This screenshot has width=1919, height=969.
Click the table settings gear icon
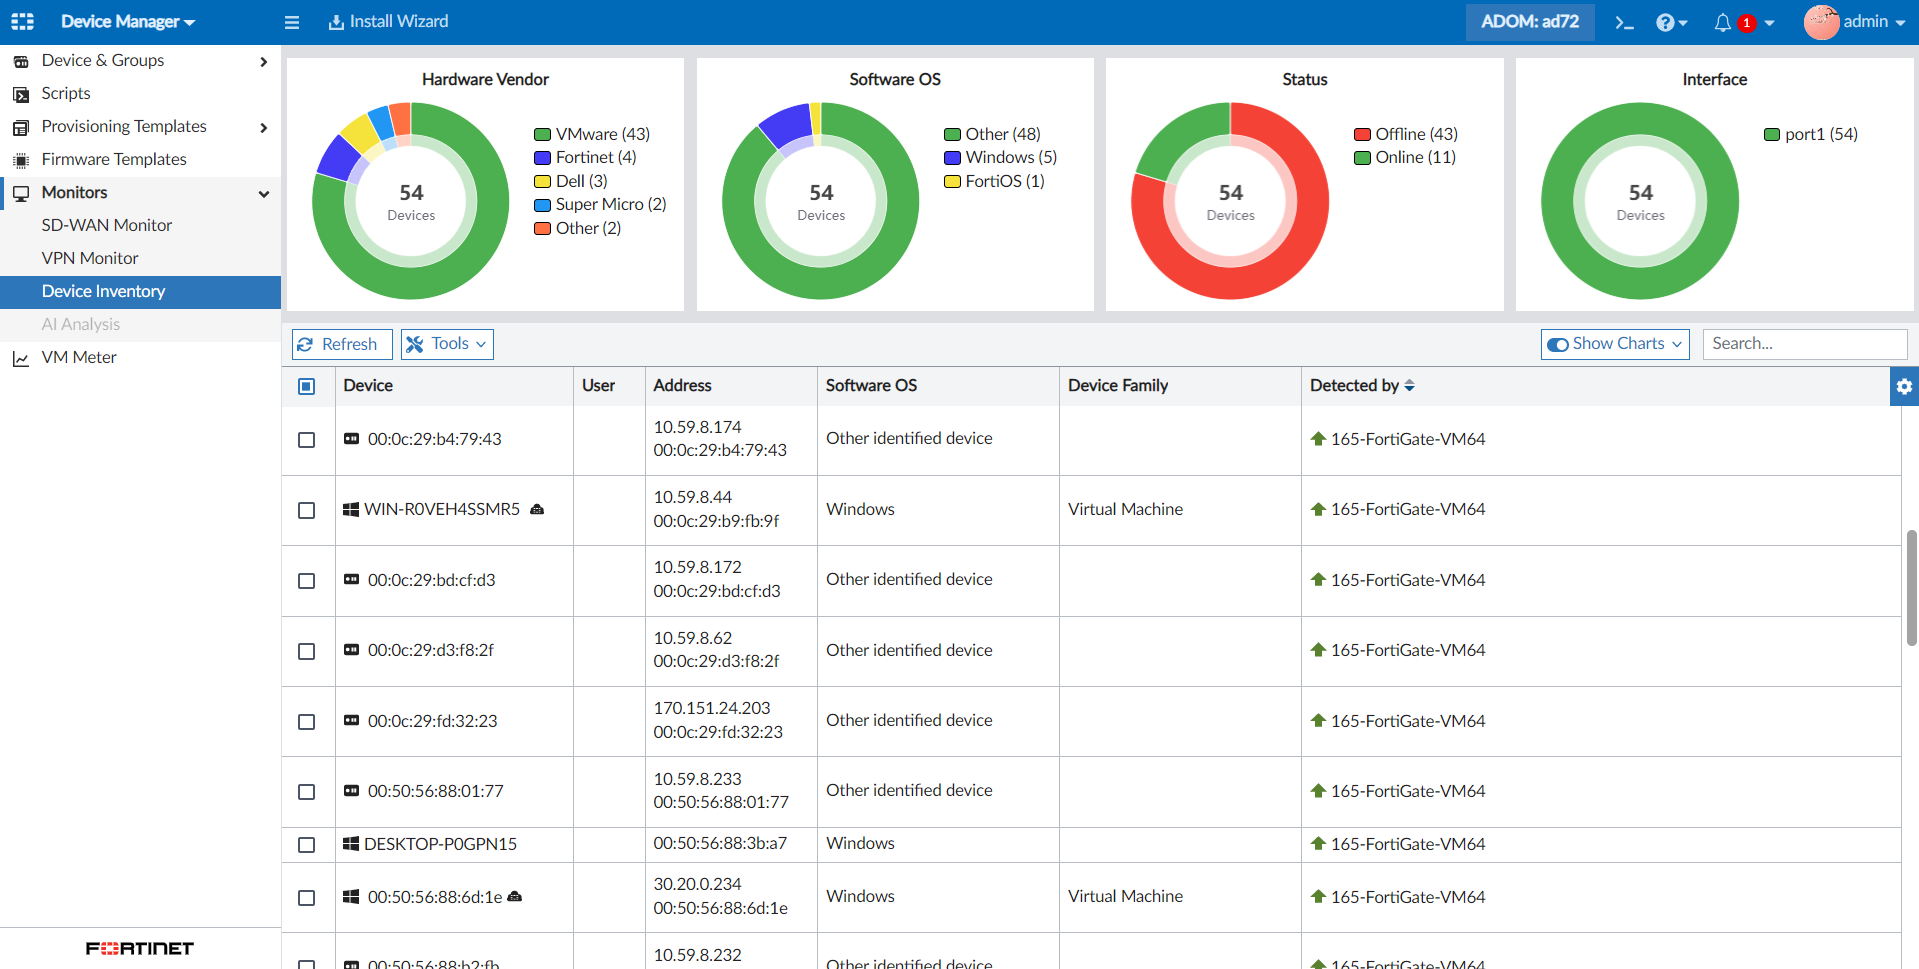1904,386
